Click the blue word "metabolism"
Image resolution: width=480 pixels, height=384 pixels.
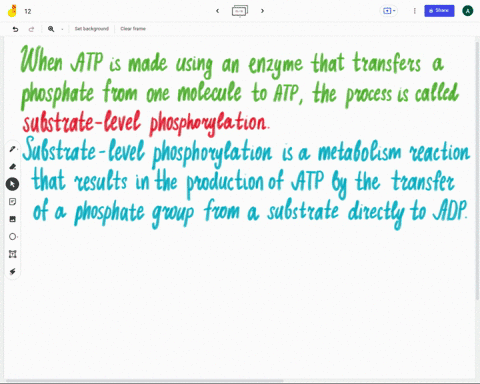pos(359,152)
